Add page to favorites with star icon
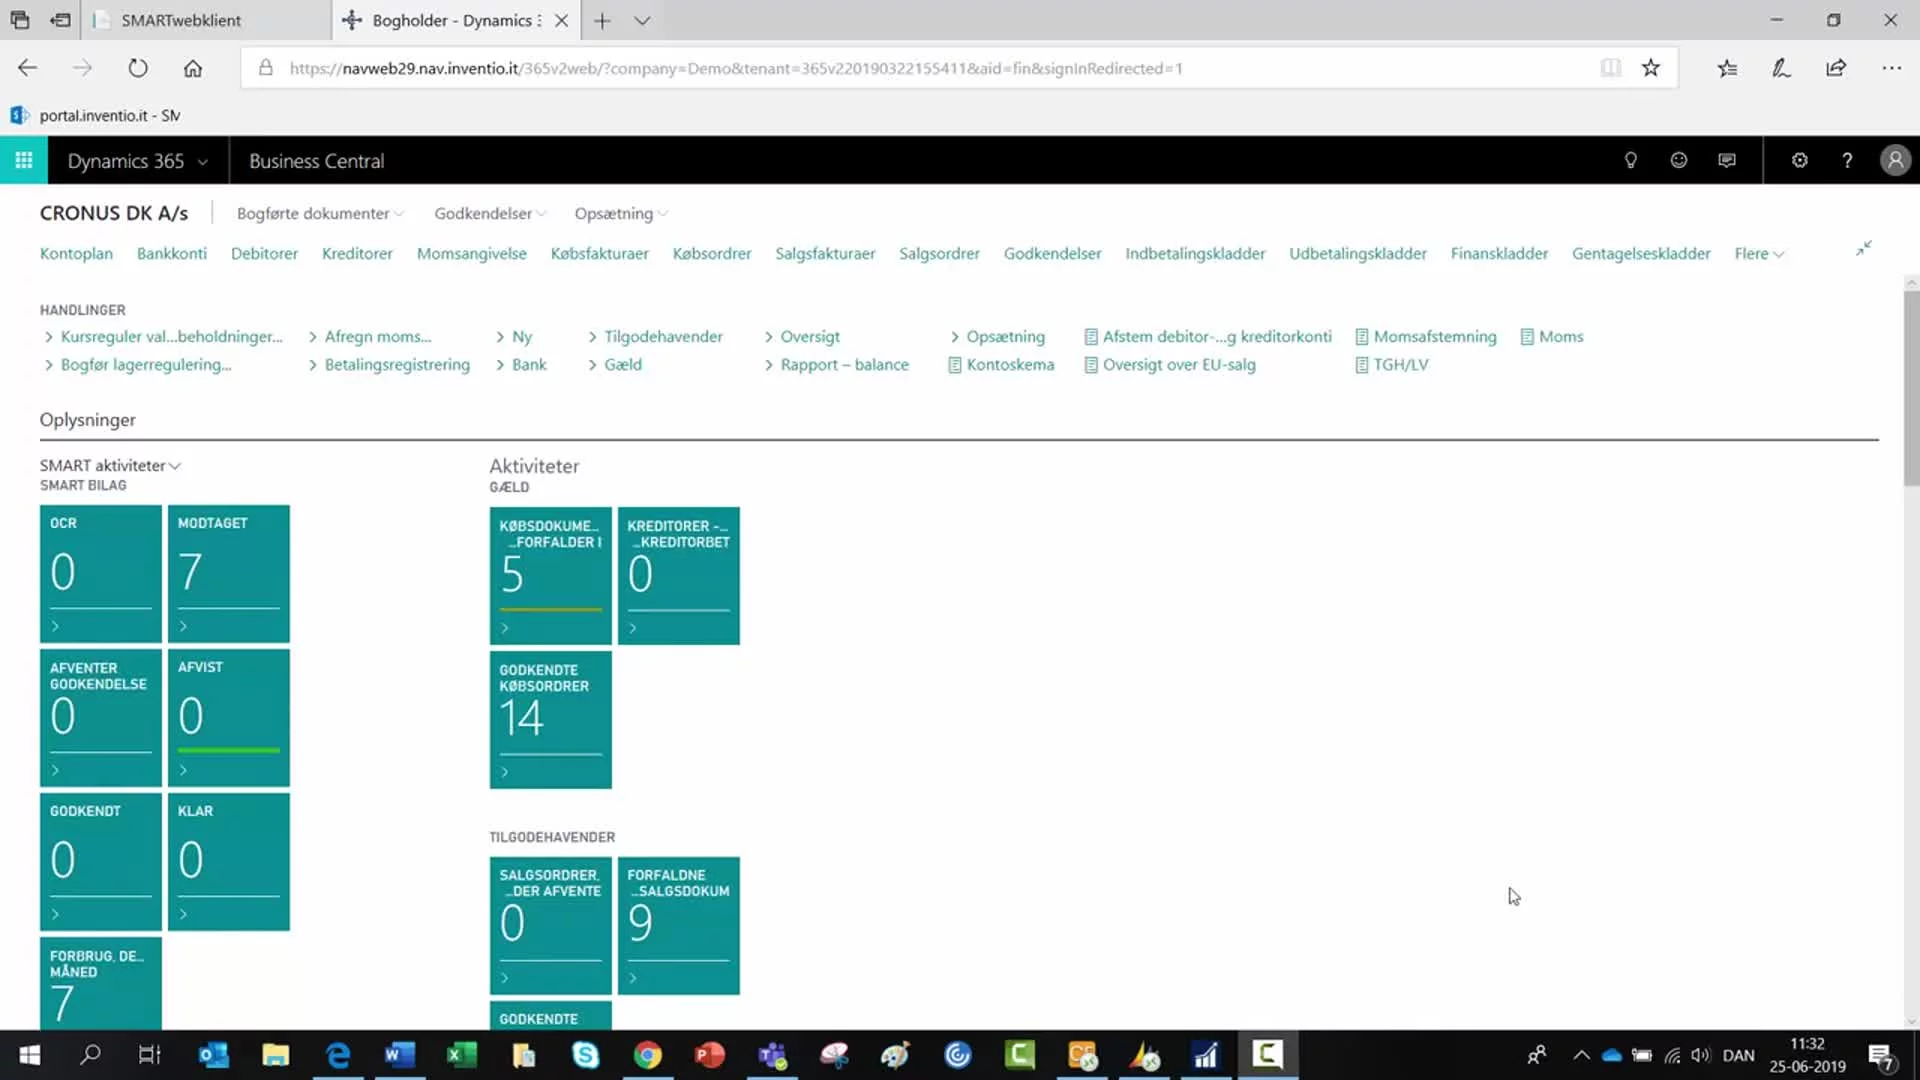This screenshot has width=1920, height=1080. tap(1650, 68)
